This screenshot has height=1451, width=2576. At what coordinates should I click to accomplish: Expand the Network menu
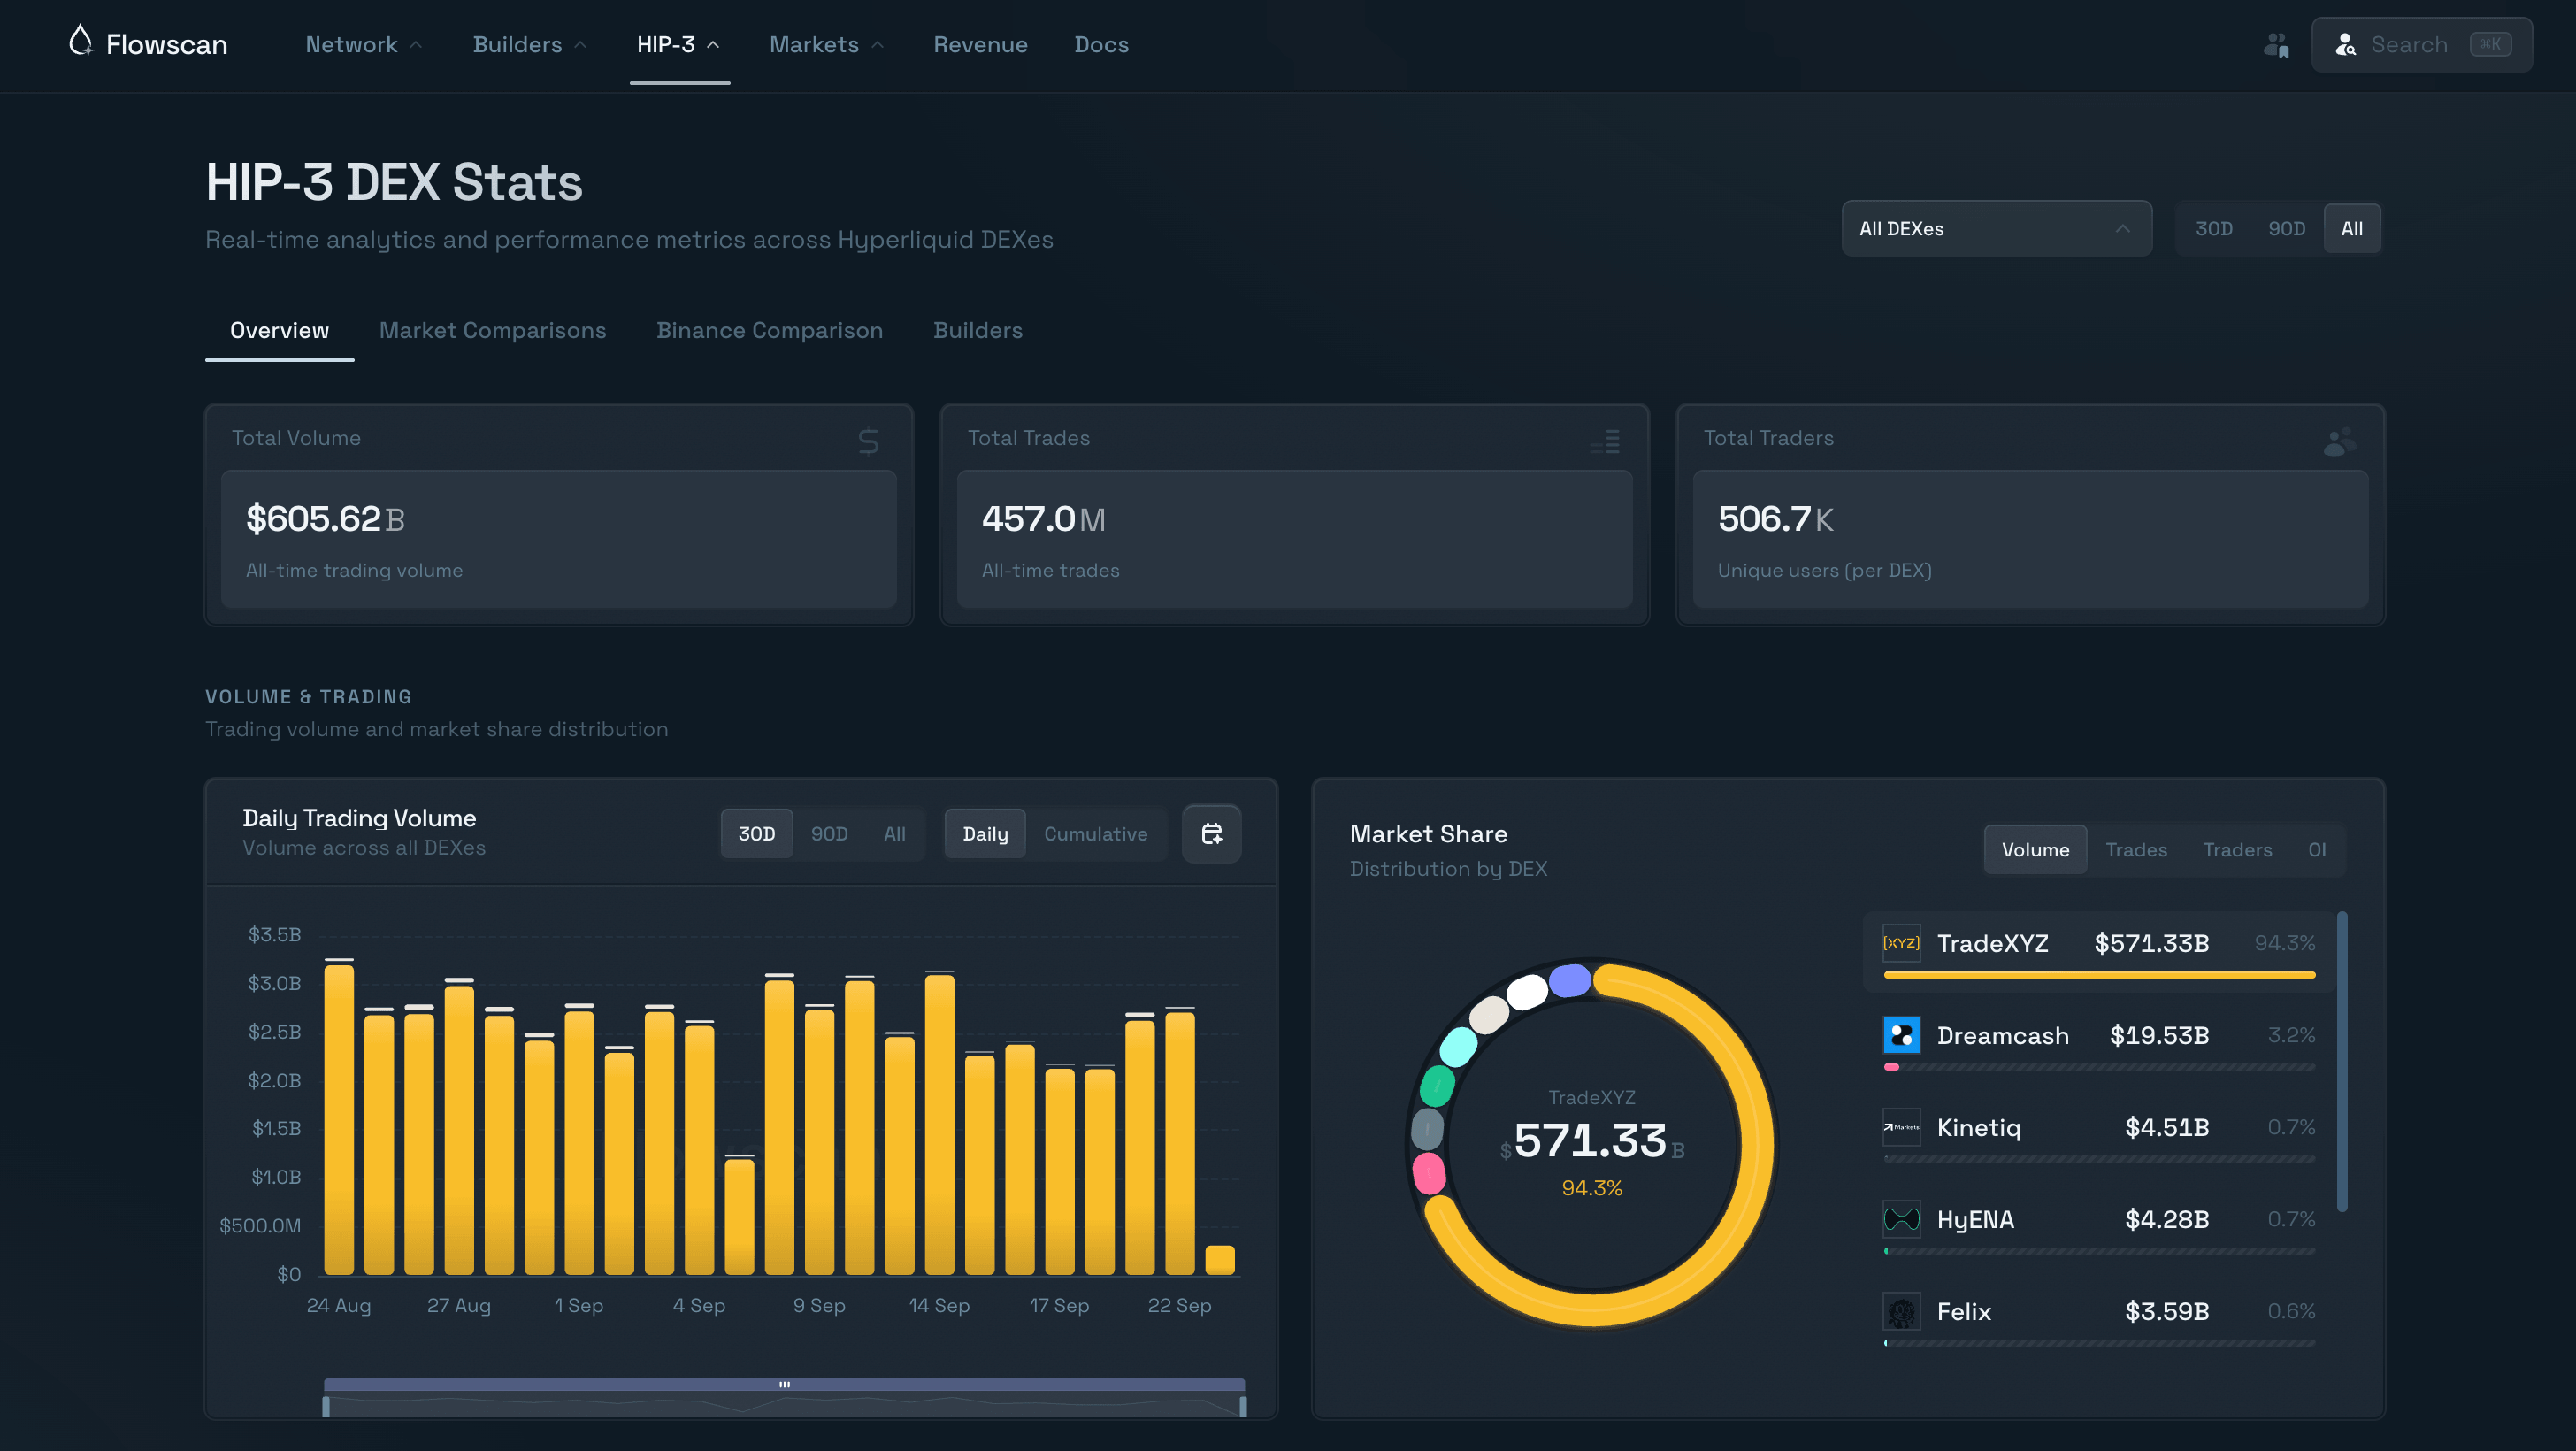click(364, 45)
